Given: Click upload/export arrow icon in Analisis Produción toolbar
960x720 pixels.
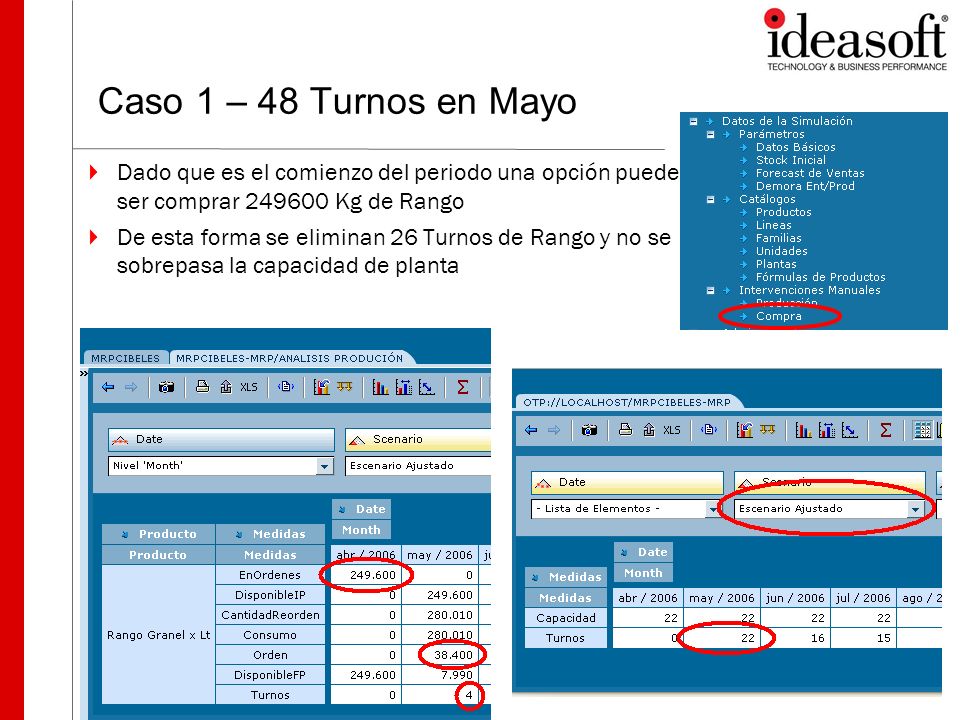Looking at the screenshot, I should tap(226, 386).
